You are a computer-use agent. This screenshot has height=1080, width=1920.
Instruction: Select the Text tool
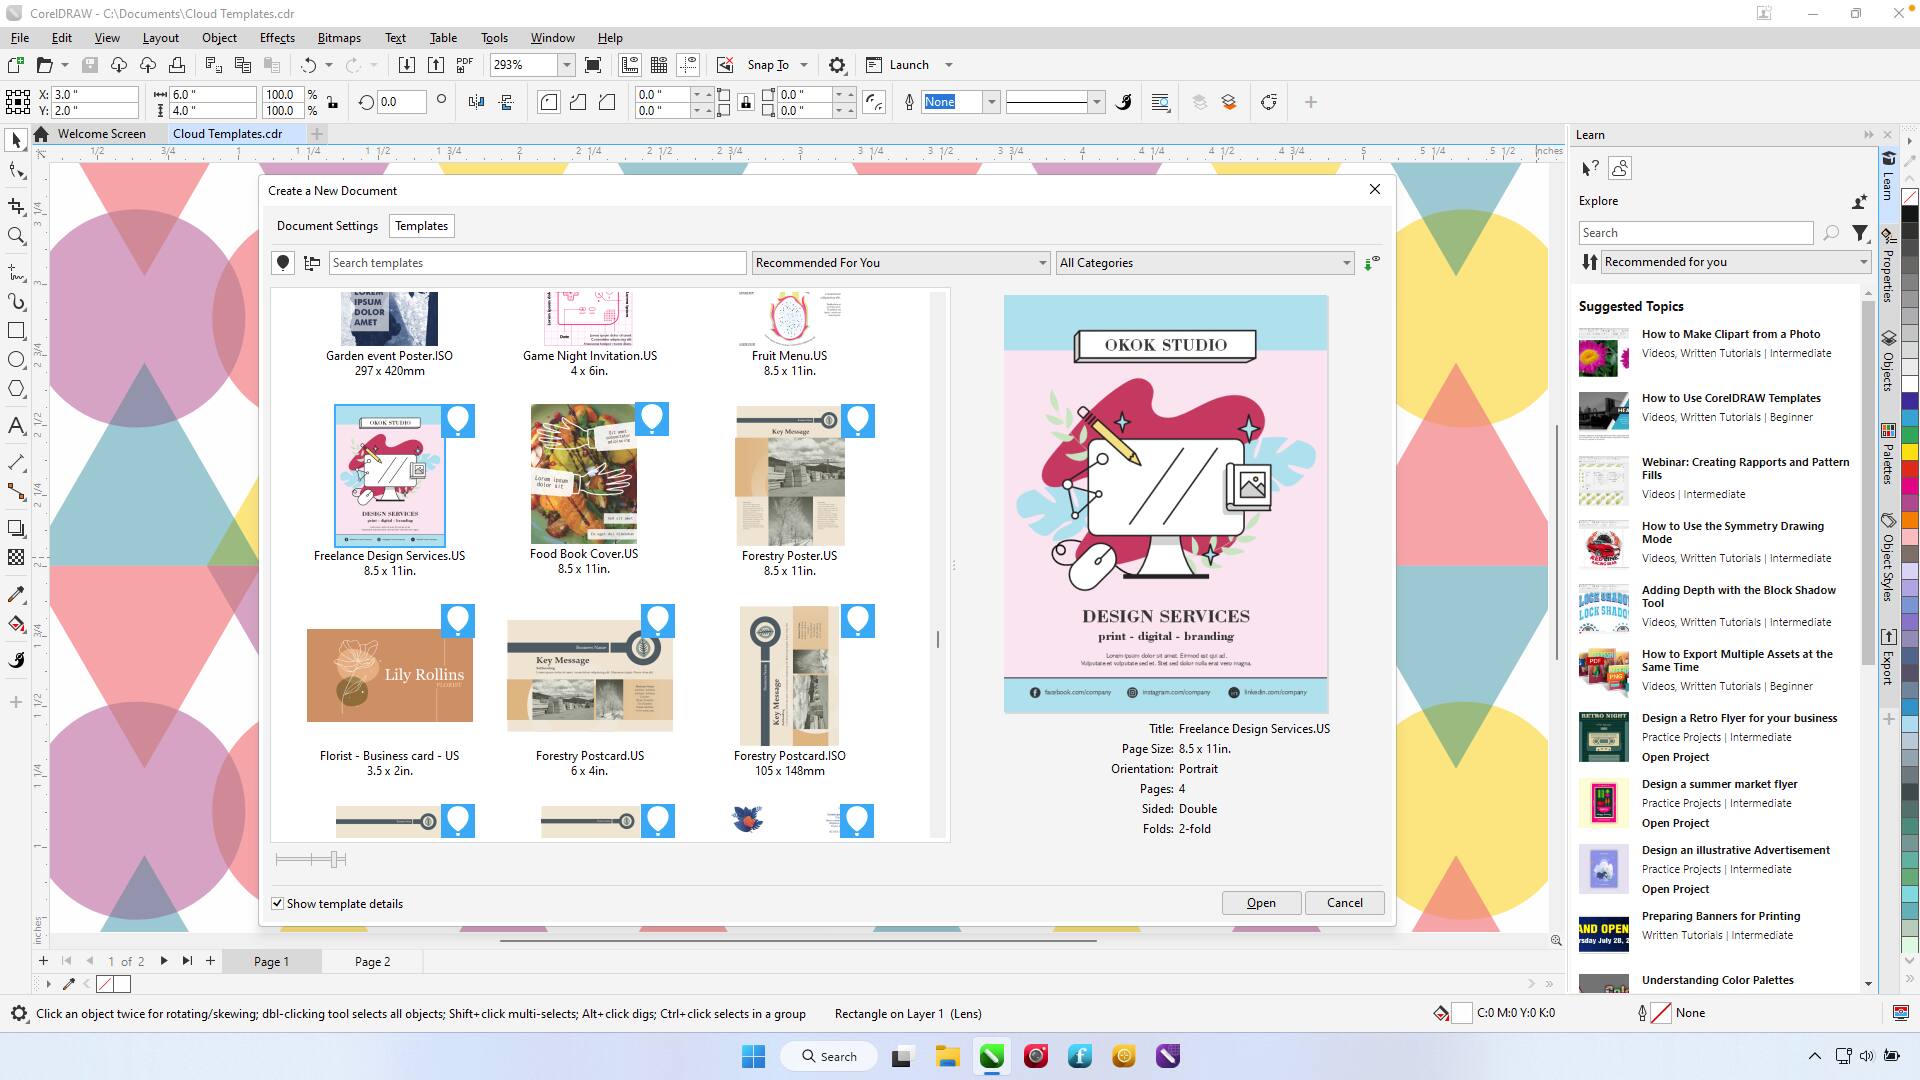click(x=16, y=426)
